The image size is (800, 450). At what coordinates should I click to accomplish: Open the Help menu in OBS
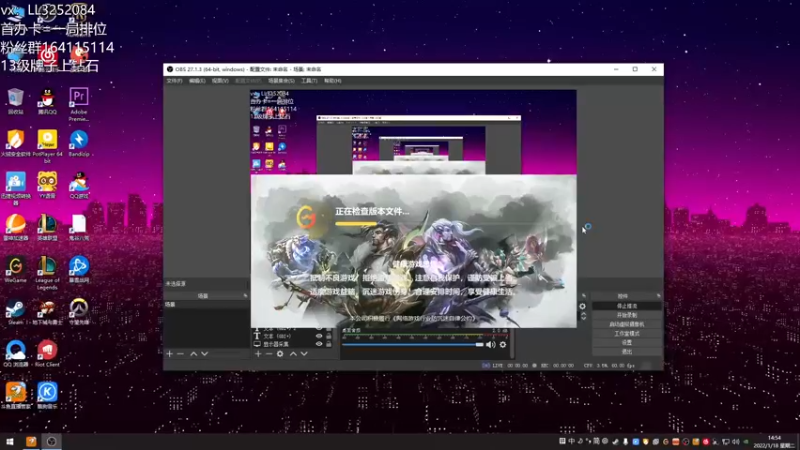point(333,81)
